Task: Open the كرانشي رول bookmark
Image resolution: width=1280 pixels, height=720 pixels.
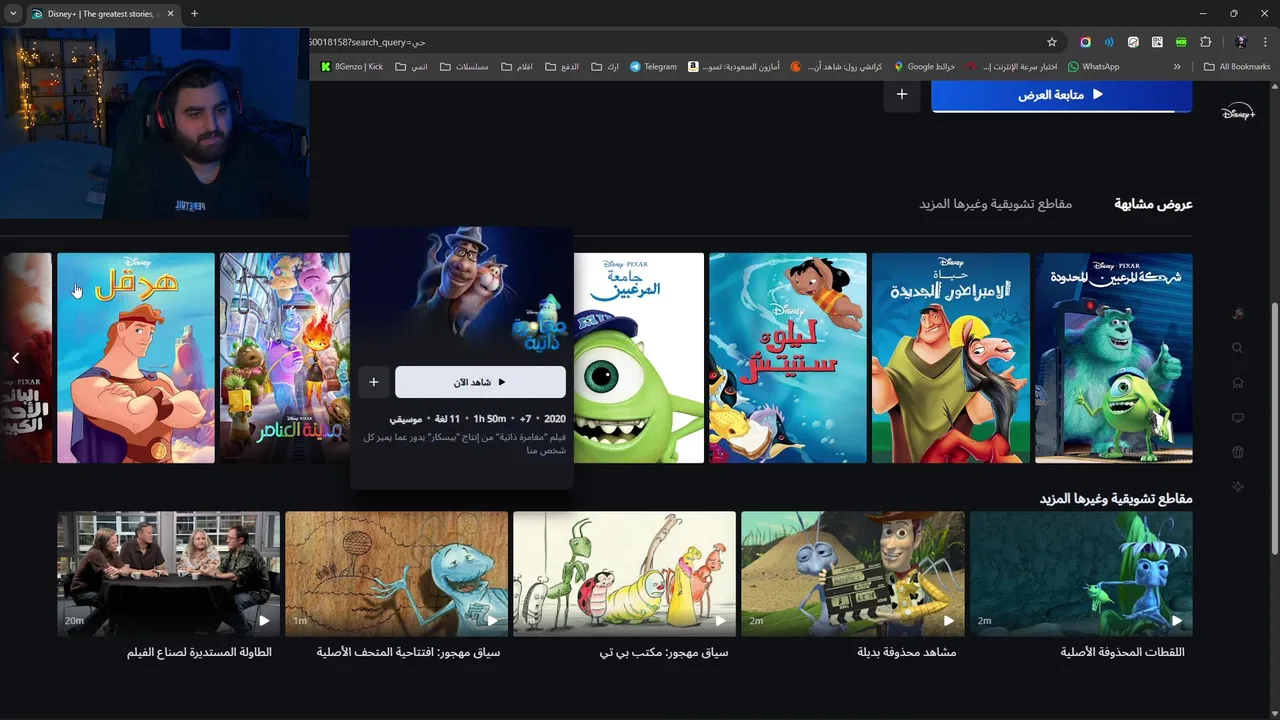Action: (x=836, y=67)
